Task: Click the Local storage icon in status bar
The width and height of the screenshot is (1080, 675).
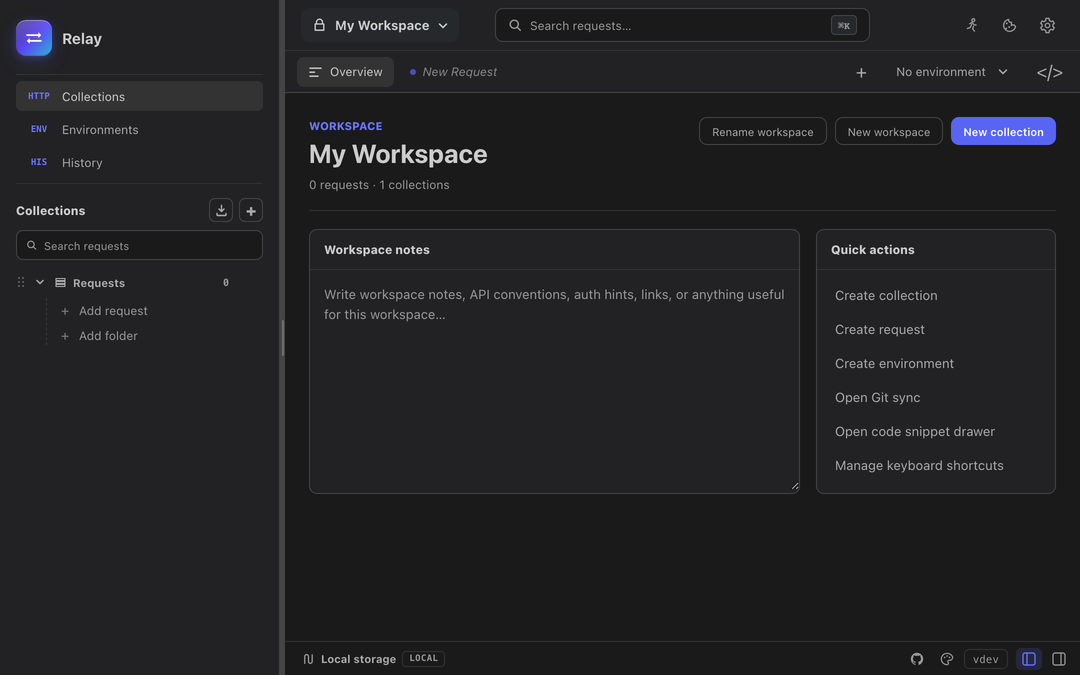Action: click(309, 659)
